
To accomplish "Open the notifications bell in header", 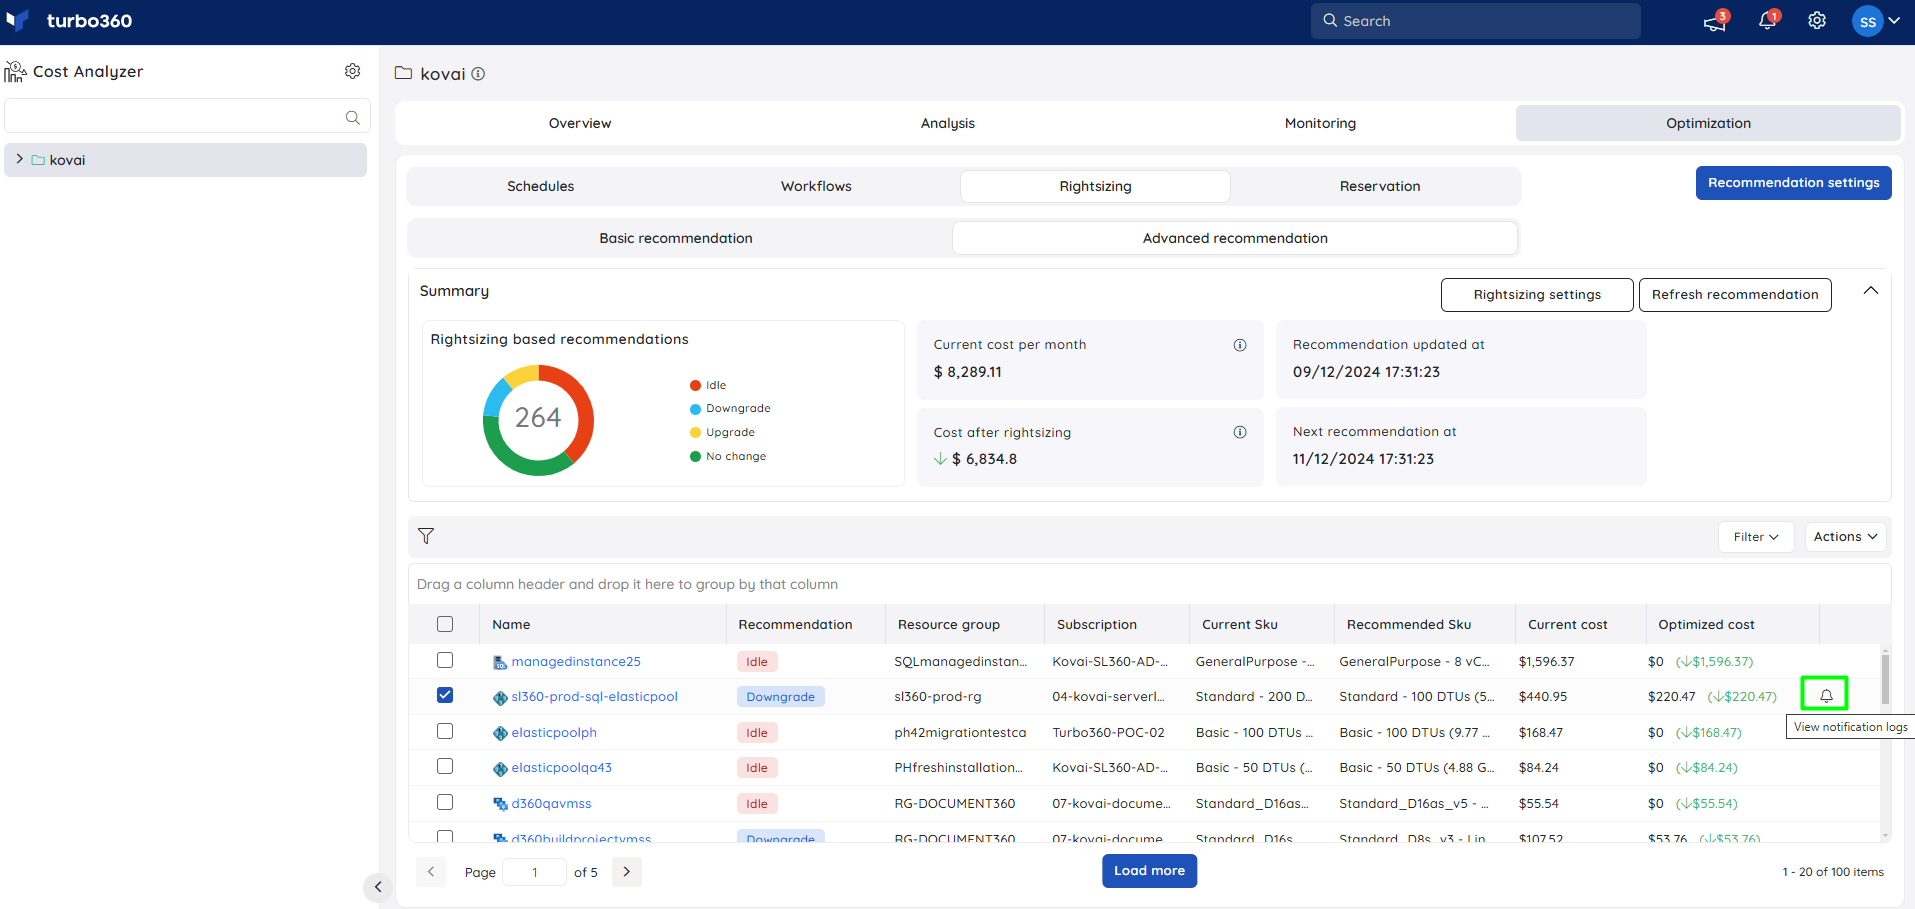I will click(1767, 21).
